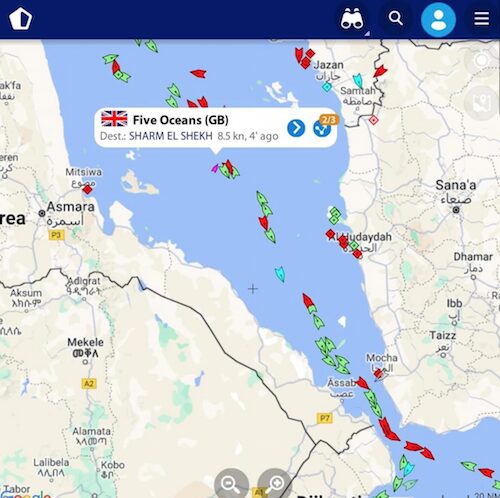Image resolution: width=500 pixels, height=498 pixels.
Task: Click the MarineTraffic home logo
Action: tap(21, 18)
